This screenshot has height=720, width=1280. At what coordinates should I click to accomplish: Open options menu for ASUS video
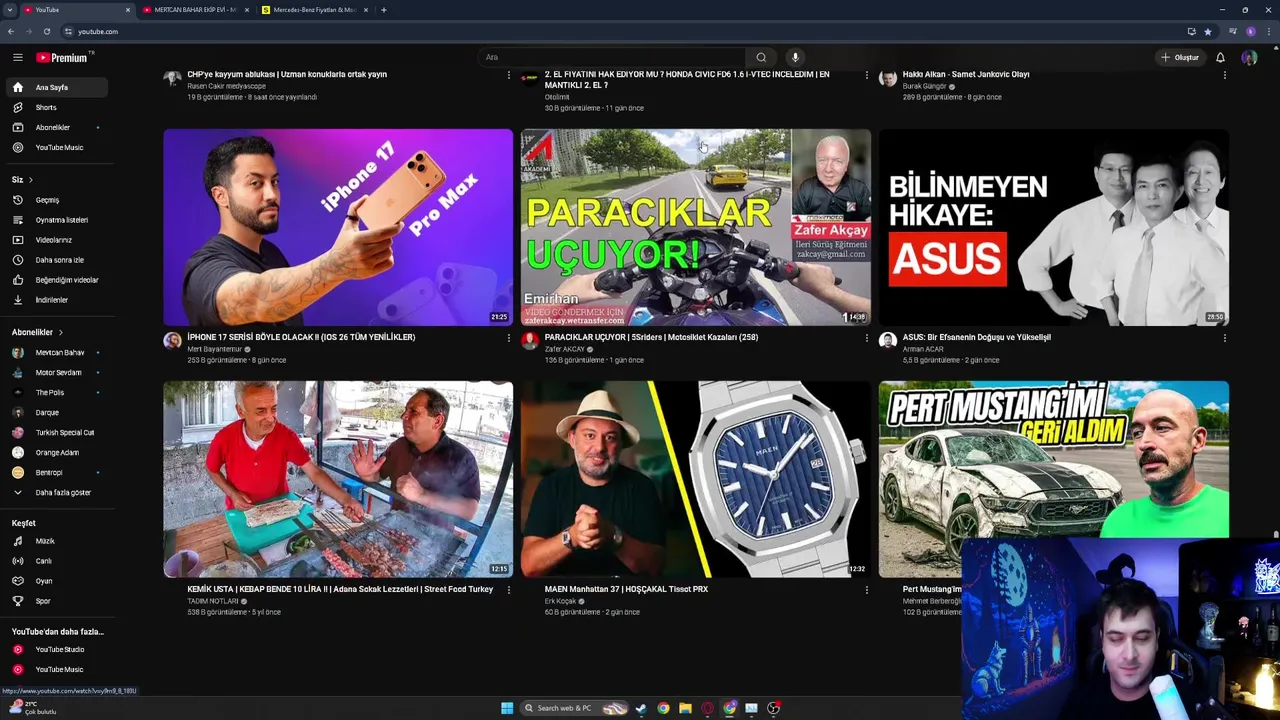[1224, 338]
